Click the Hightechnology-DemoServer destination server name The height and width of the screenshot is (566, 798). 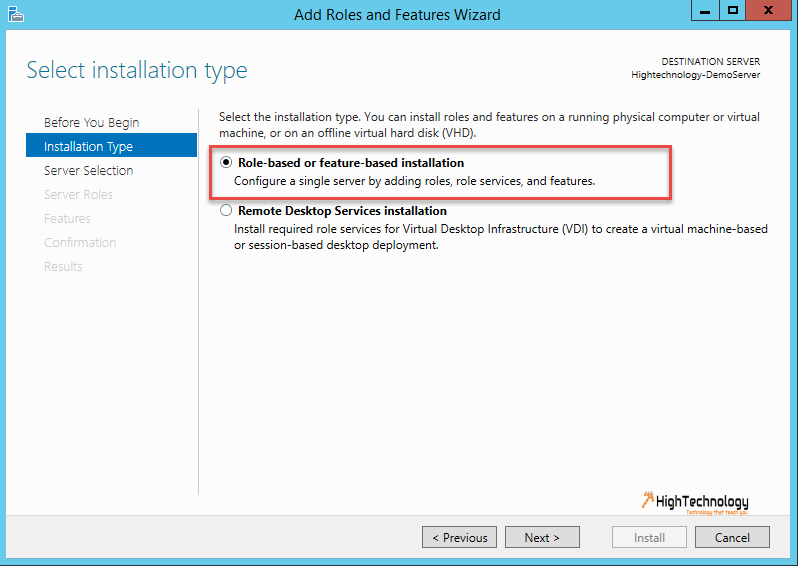(x=696, y=75)
